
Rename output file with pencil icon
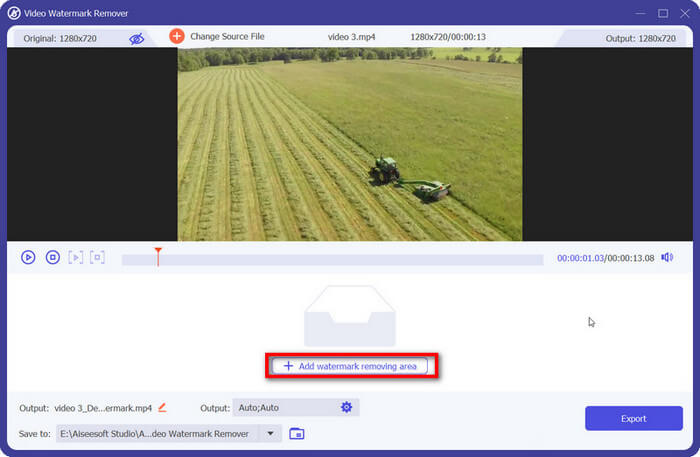tap(163, 407)
